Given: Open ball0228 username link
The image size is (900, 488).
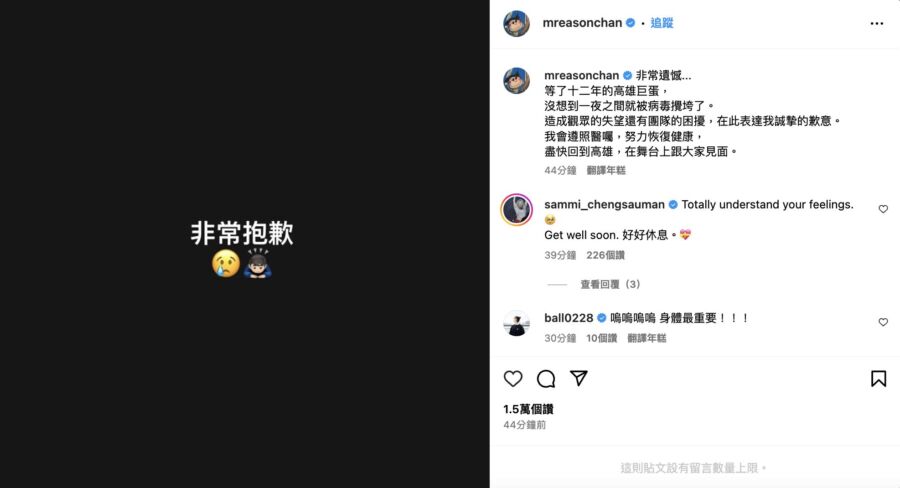Looking at the screenshot, I should click(x=569, y=318).
